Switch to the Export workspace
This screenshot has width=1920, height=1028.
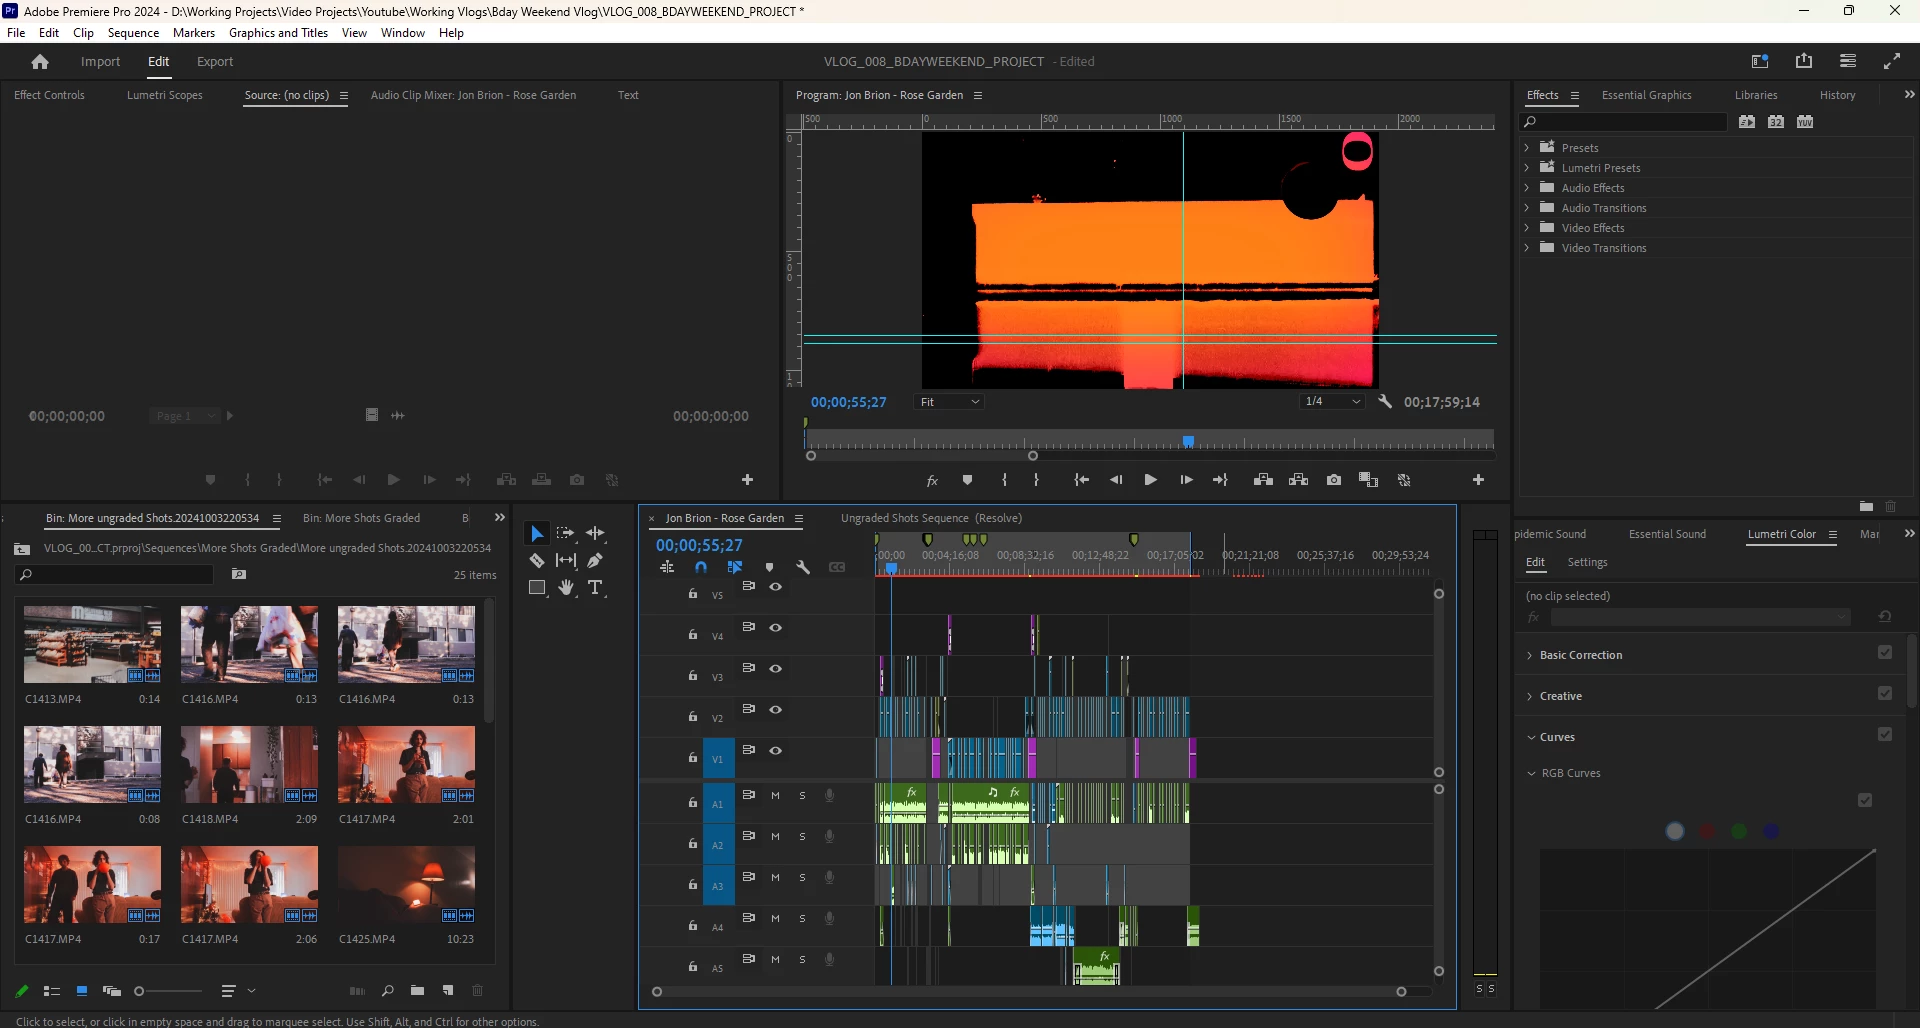pos(215,62)
